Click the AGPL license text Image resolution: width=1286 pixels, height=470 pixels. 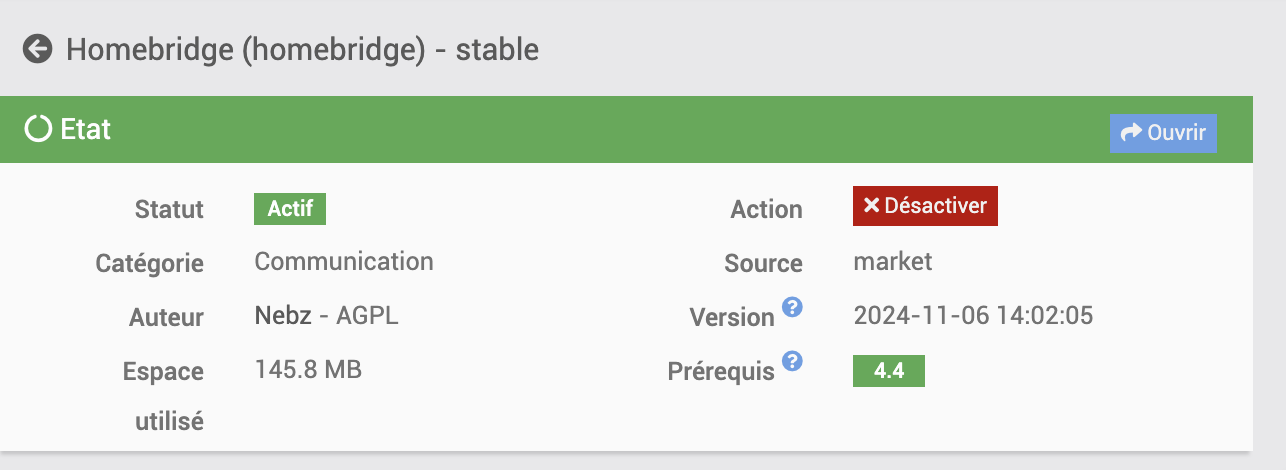click(x=367, y=316)
